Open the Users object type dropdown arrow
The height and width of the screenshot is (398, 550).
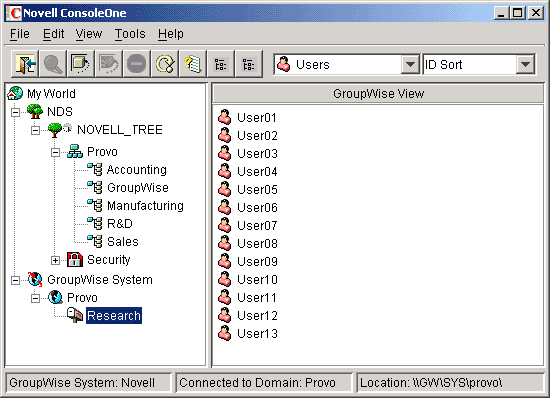[x=410, y=65]
